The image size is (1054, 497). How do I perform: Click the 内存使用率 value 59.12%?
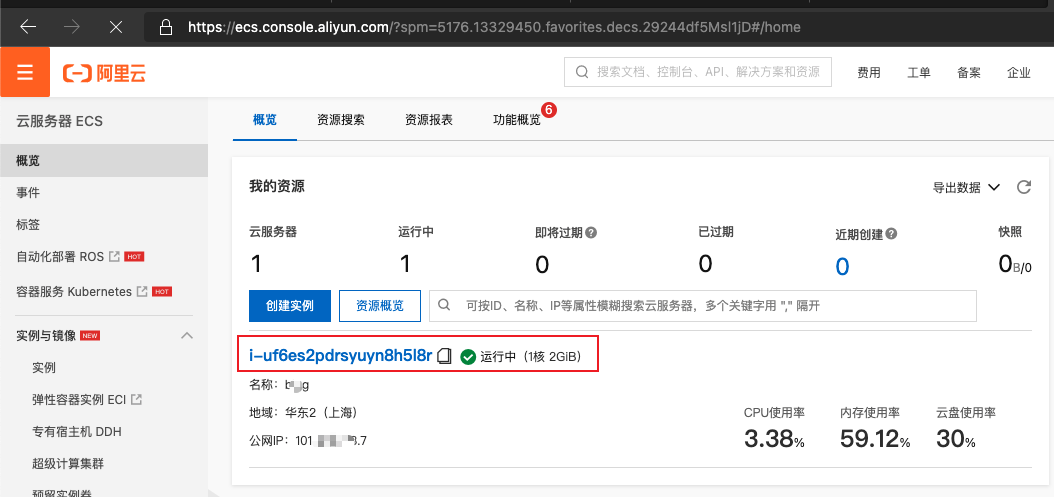(875, 440)
